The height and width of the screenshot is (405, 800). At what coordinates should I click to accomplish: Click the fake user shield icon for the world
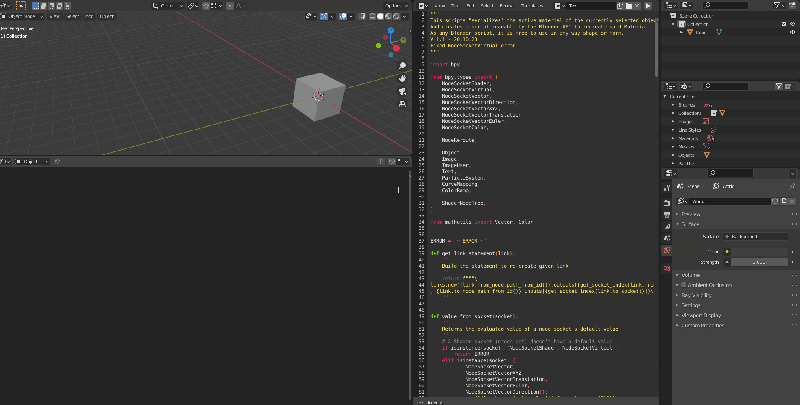tap(776, 201)
